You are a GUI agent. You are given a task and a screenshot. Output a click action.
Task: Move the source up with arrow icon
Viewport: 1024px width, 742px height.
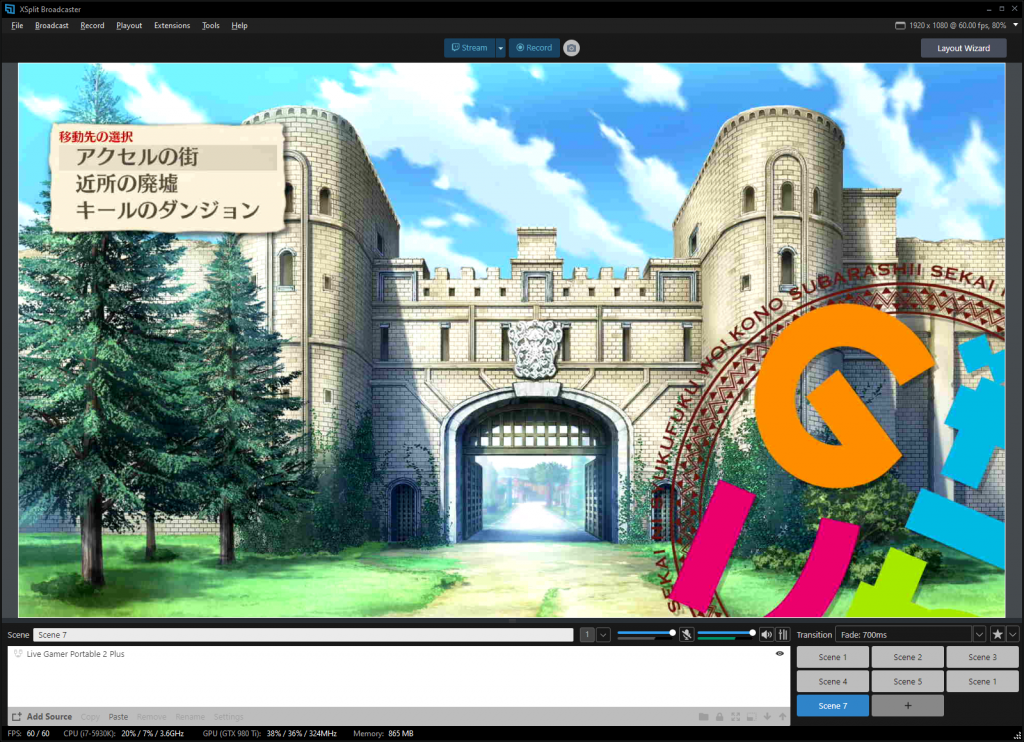tap(782, 717)
